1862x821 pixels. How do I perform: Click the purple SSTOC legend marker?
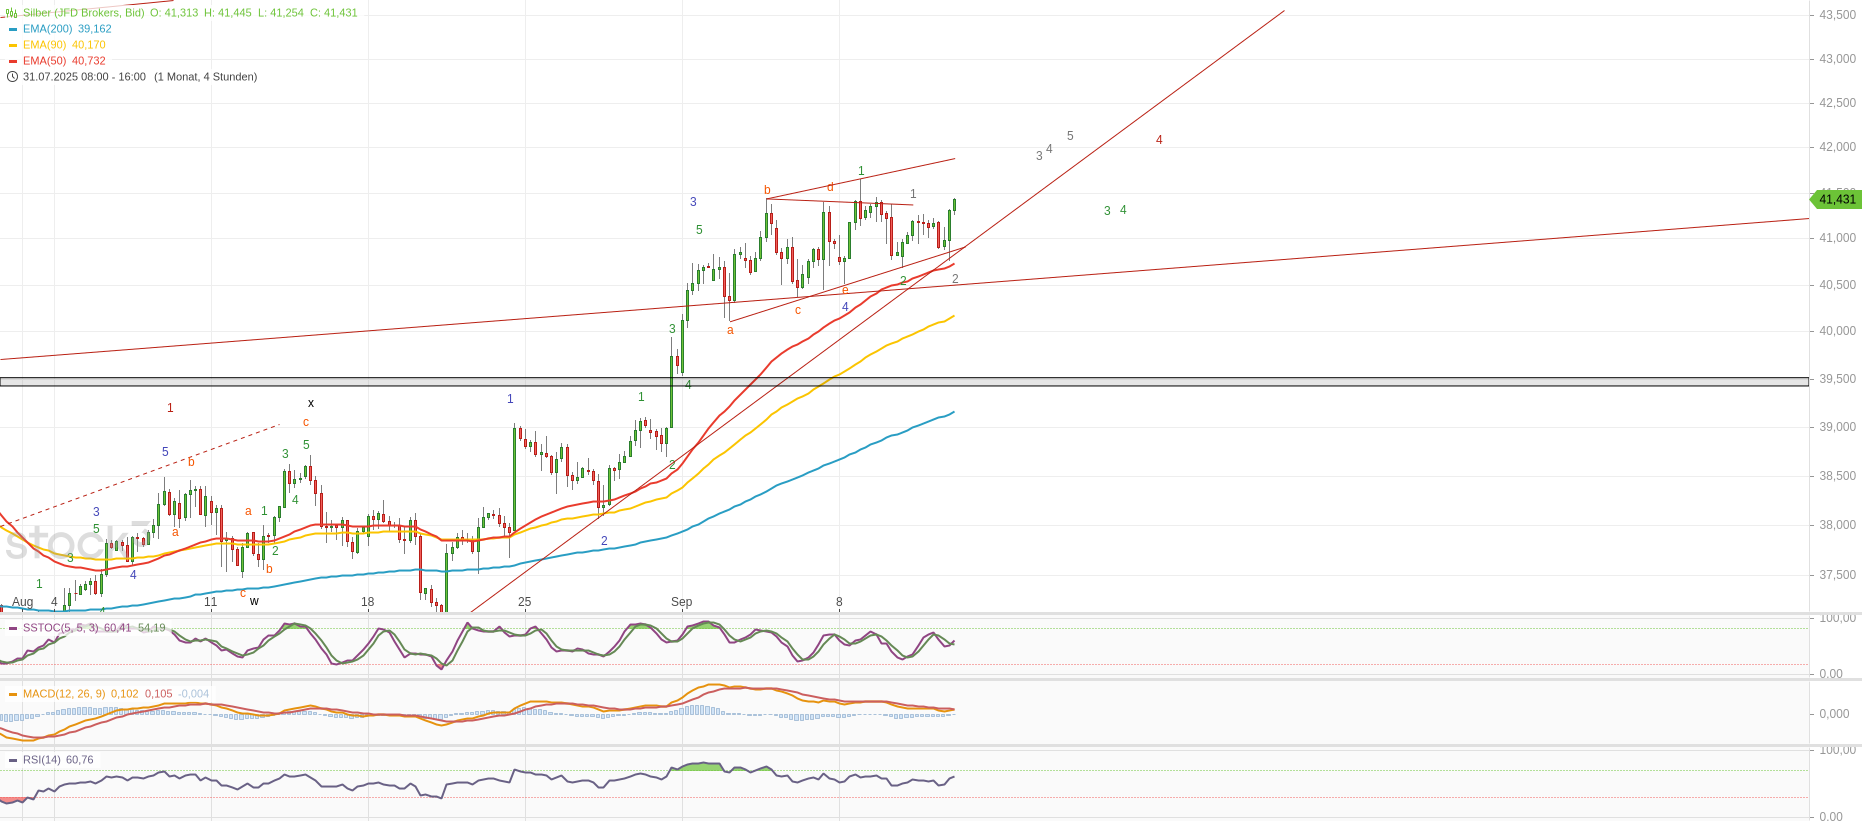tap(13, 628)
